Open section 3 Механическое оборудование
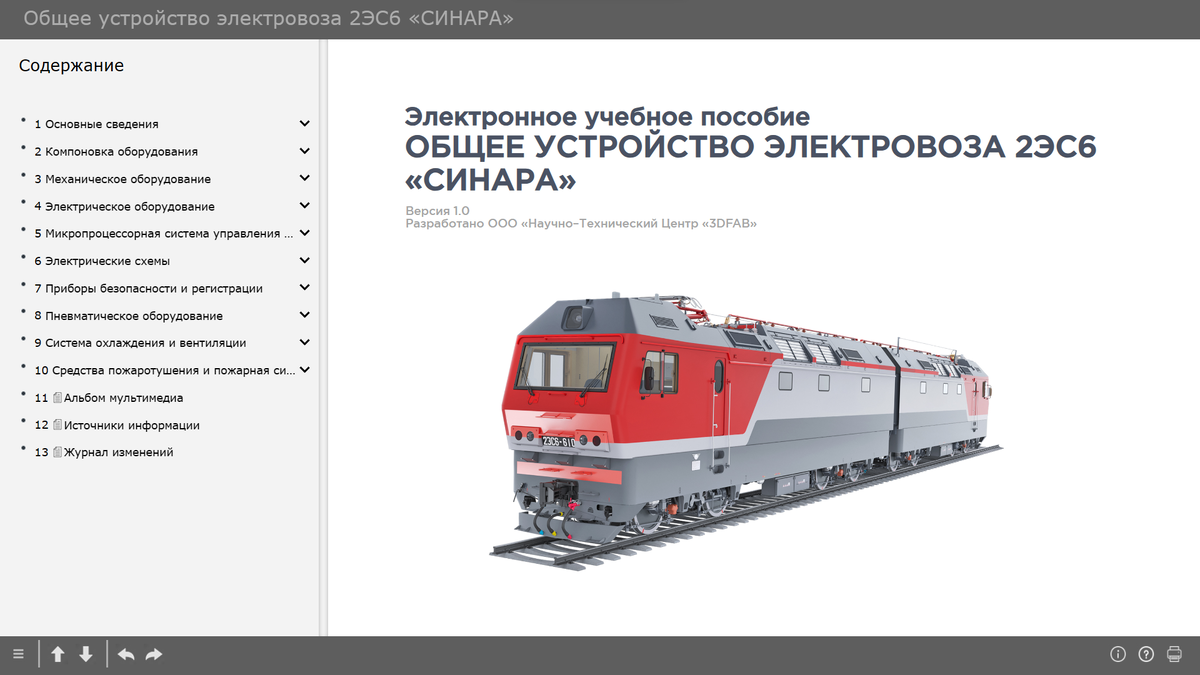Screen dimensions: 1200x675 pyautogui.click(x=122, y=179)
